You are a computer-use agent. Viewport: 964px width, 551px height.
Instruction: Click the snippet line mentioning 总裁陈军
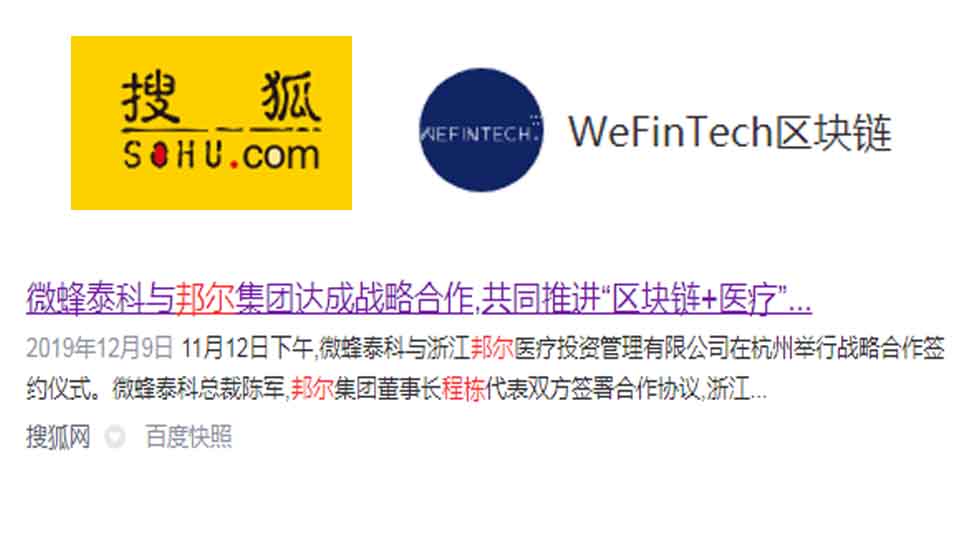pyautogui.click(x=397, y=389)
